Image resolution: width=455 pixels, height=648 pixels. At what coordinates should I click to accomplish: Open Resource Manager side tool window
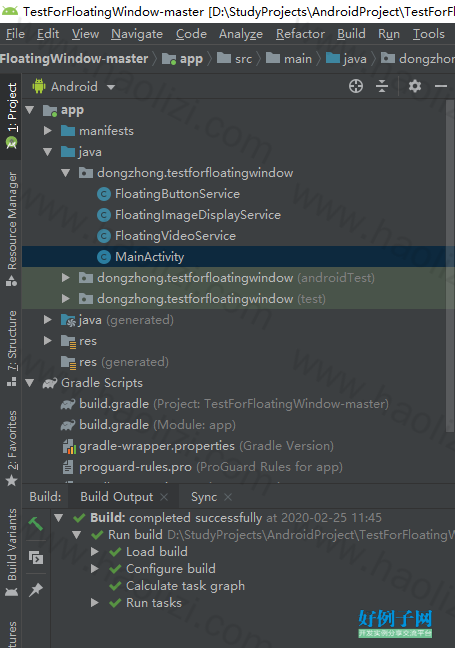click(x=12, y=229)
